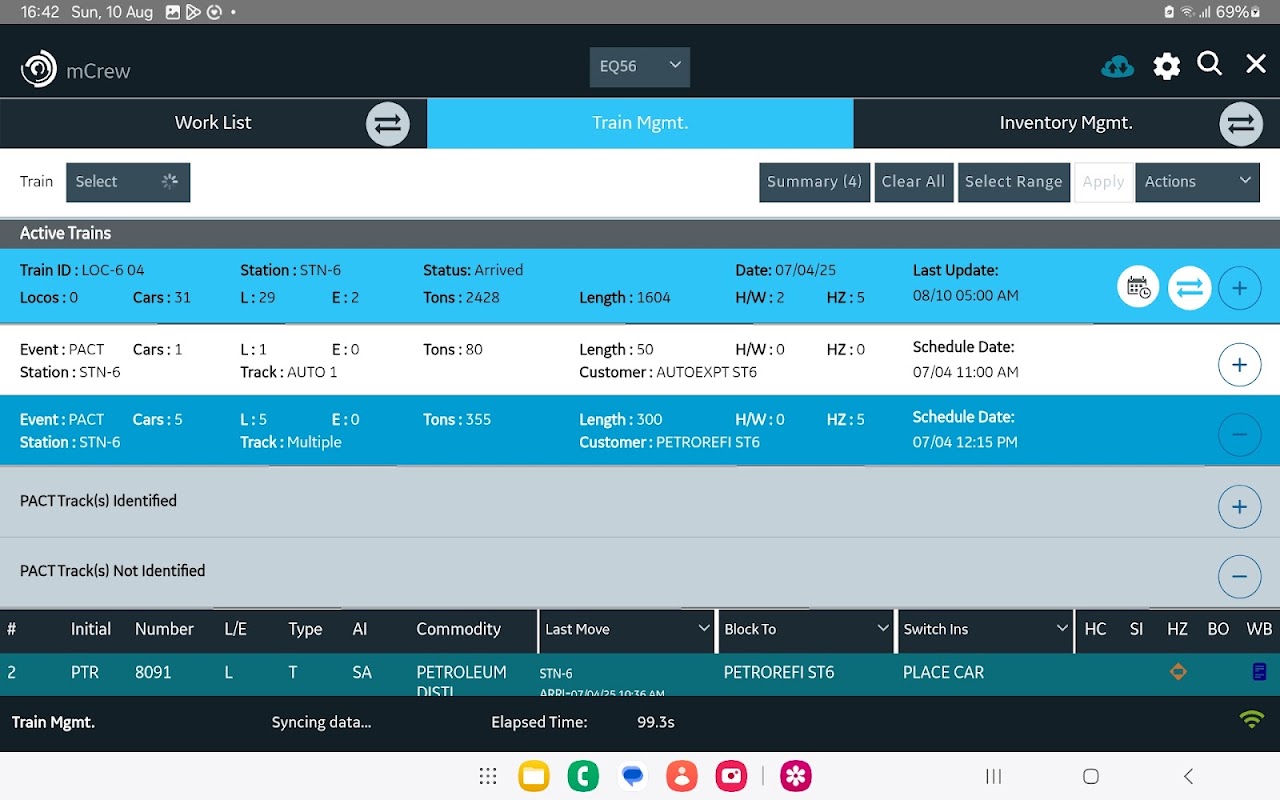
Task: Click the orange hazmat diamond icon for PTR 8091
Action: [1178, 672]
